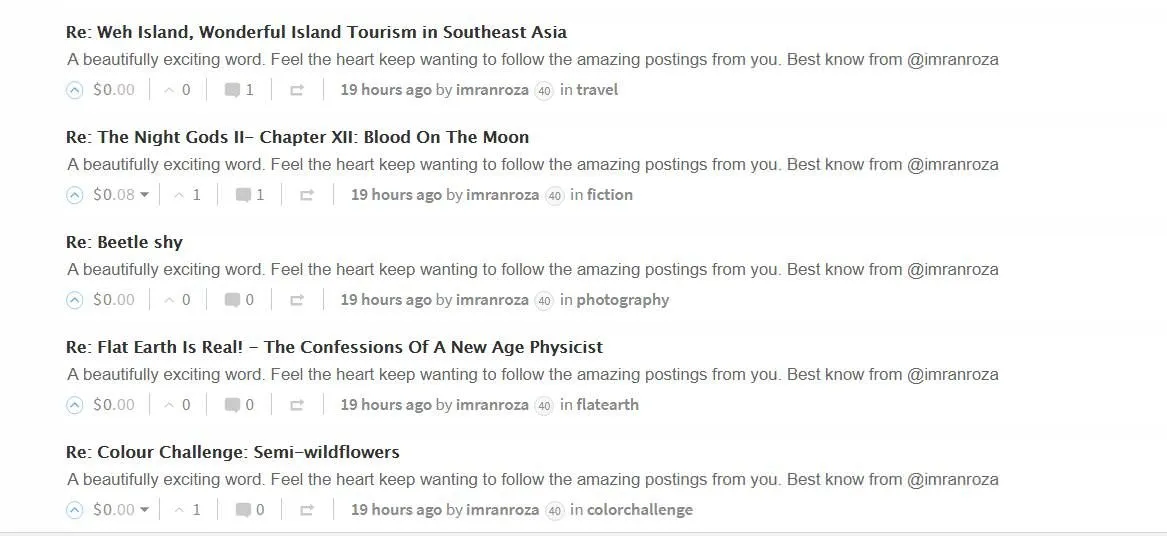View imranroza profile from fiction reply

coord(502,195)
